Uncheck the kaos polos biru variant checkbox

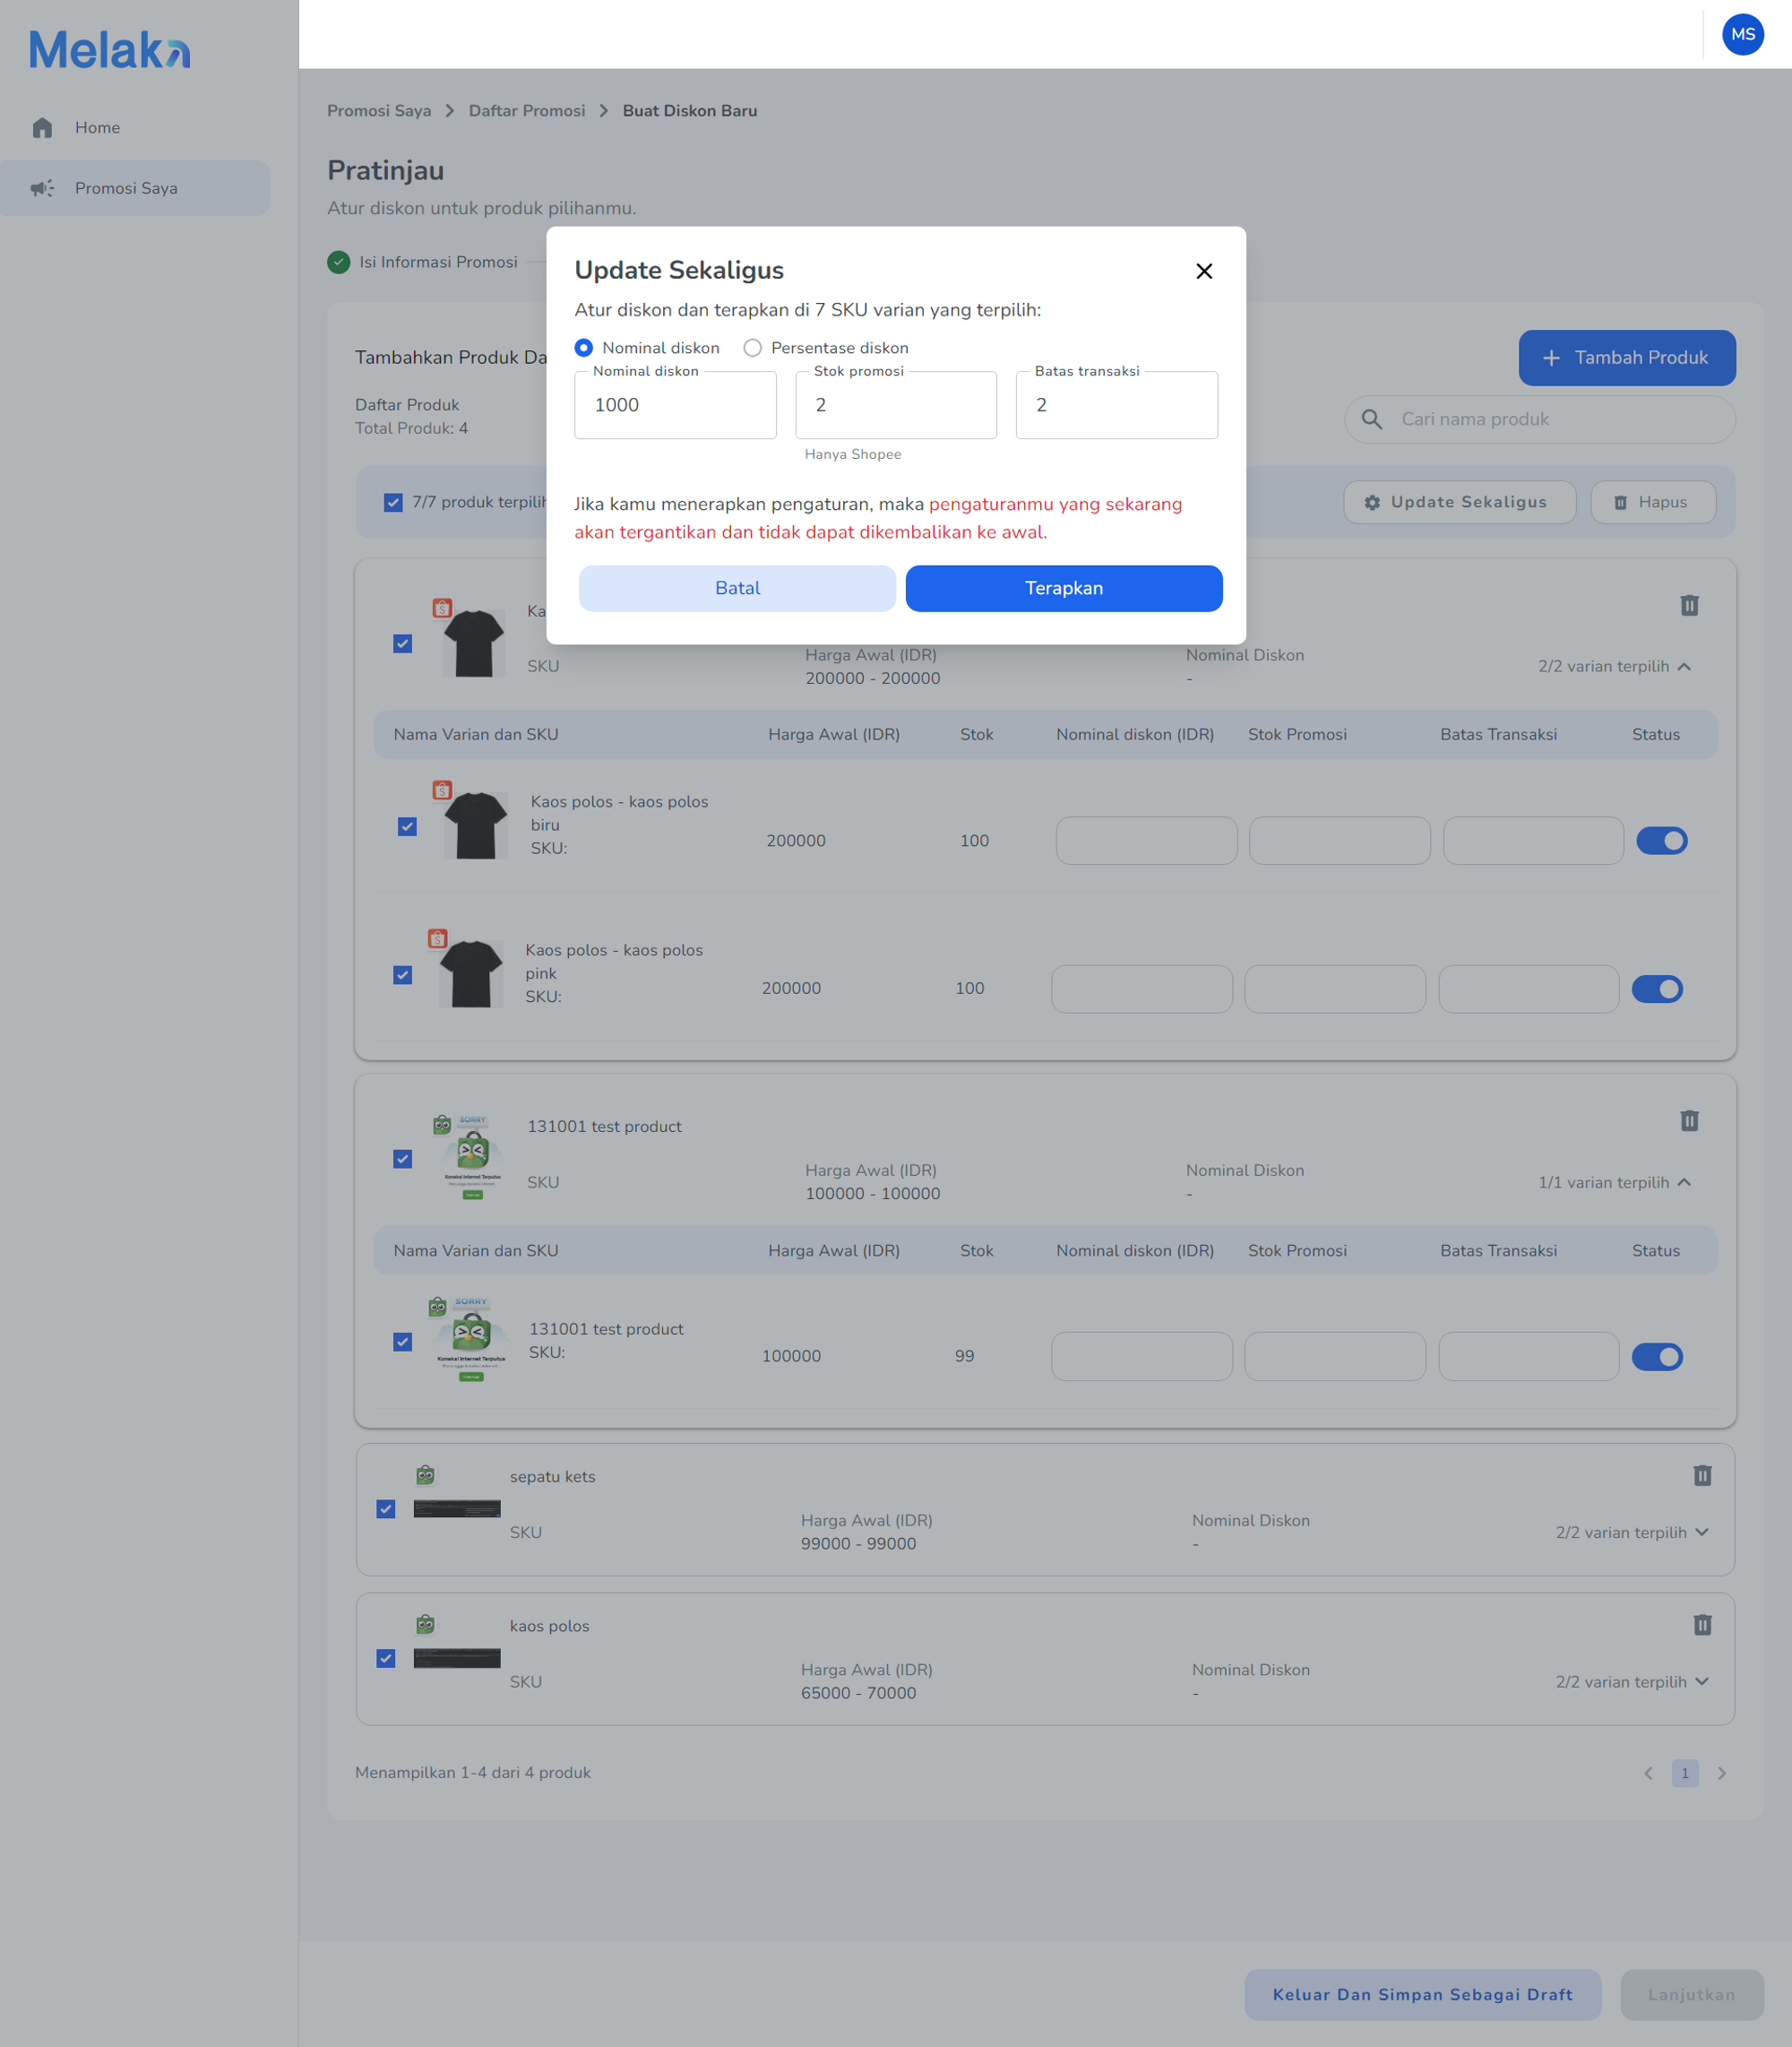point(407,826)
